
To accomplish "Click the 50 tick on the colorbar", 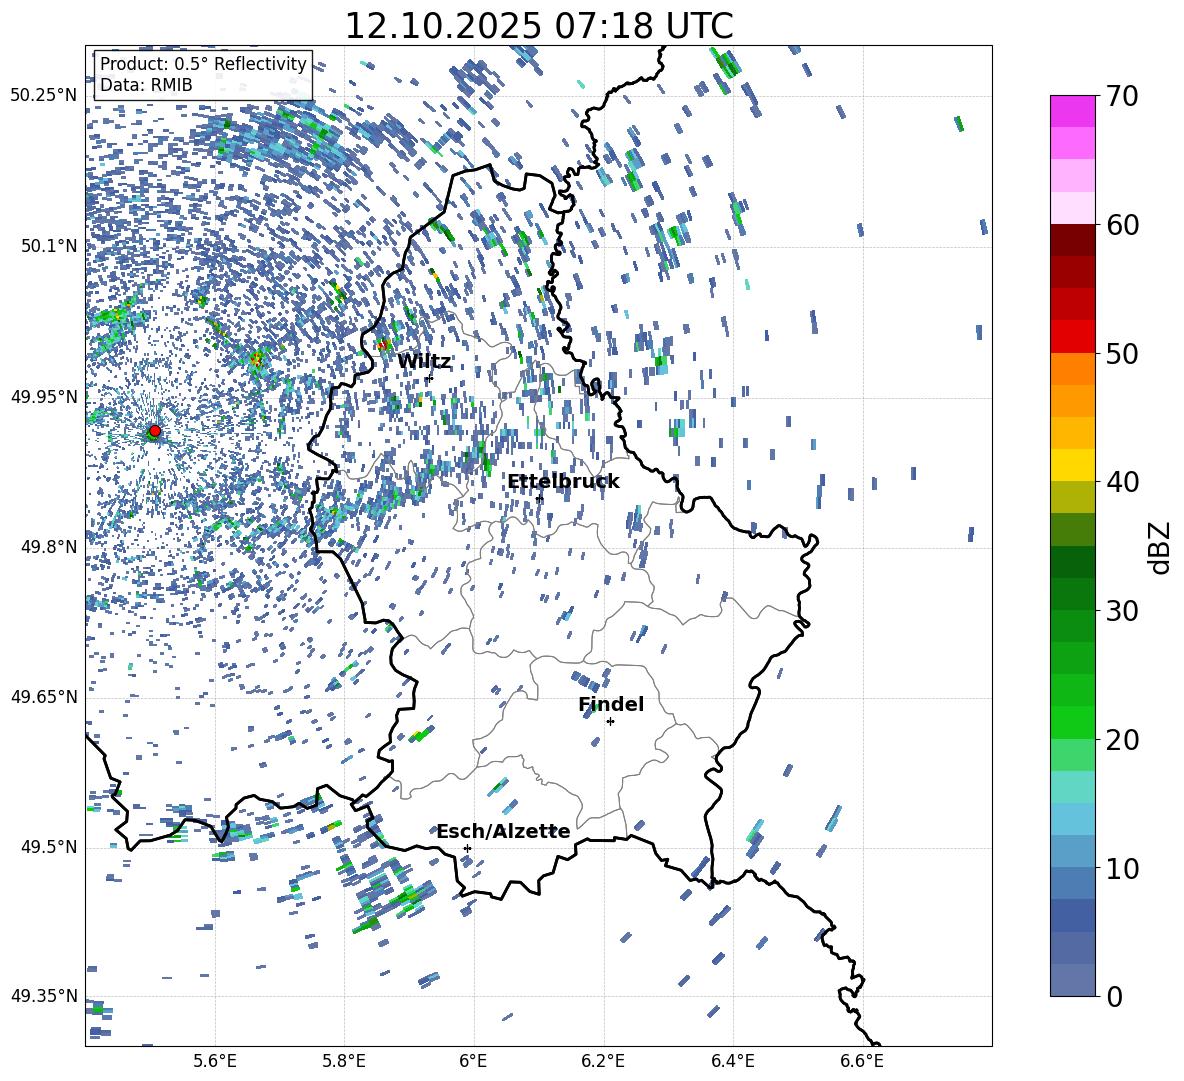I will click(x=1123, y=354).
